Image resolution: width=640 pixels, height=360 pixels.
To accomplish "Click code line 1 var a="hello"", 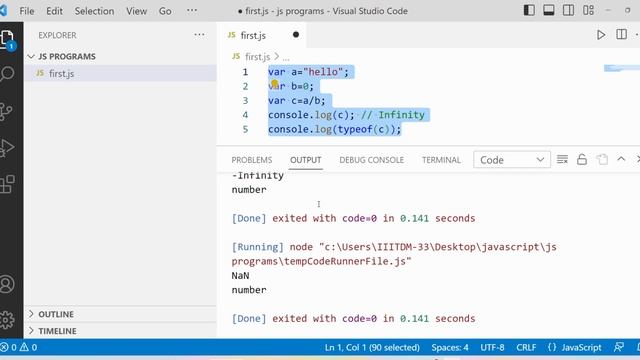I will [308, 72].
